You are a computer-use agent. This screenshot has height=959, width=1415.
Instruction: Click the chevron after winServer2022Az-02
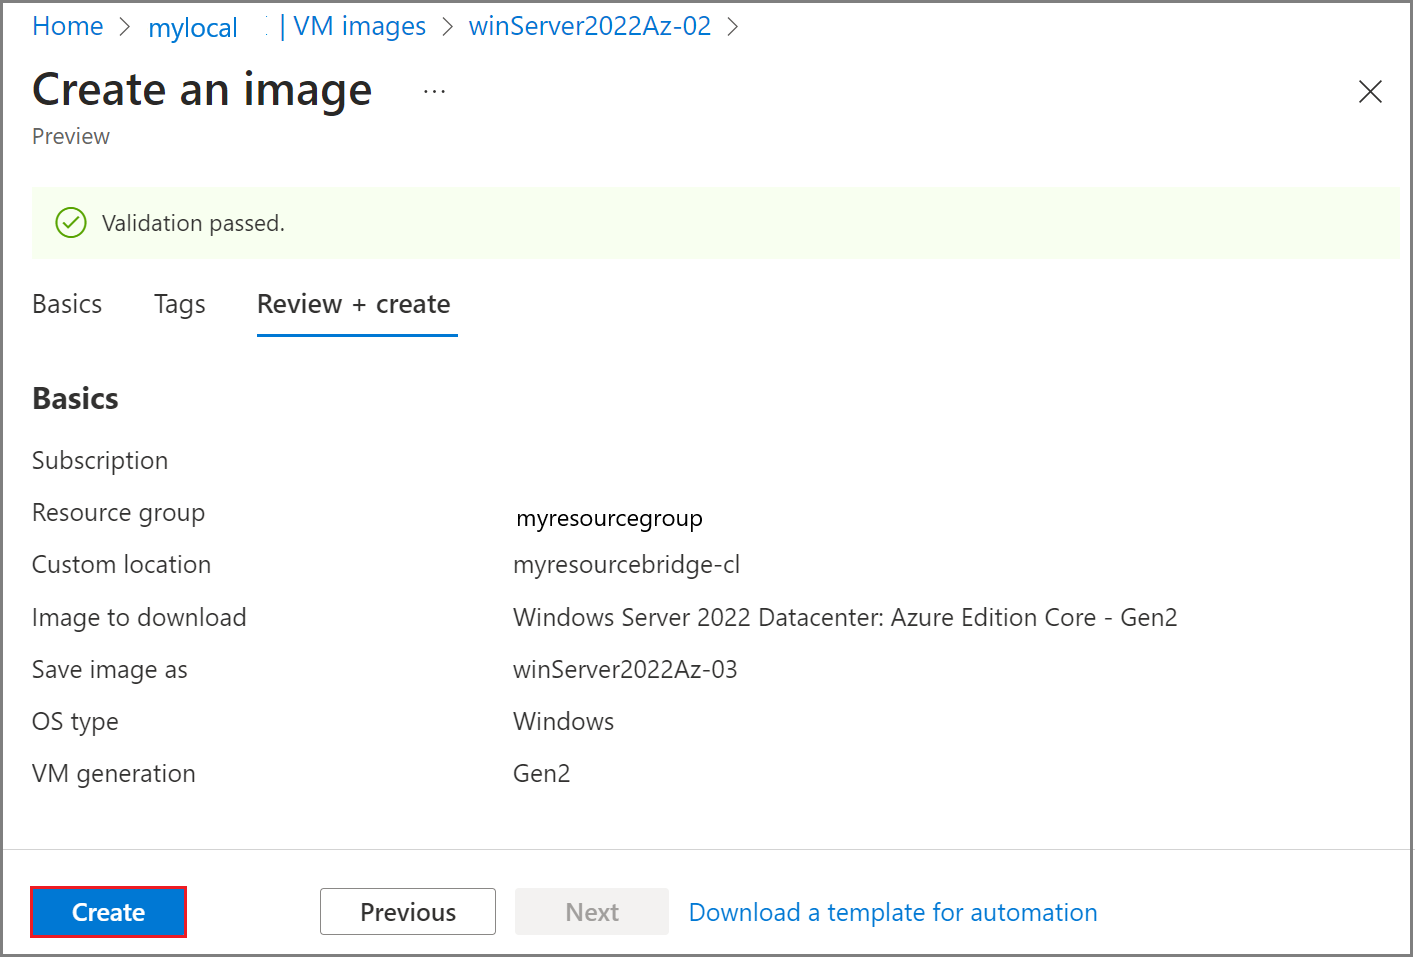733,27
